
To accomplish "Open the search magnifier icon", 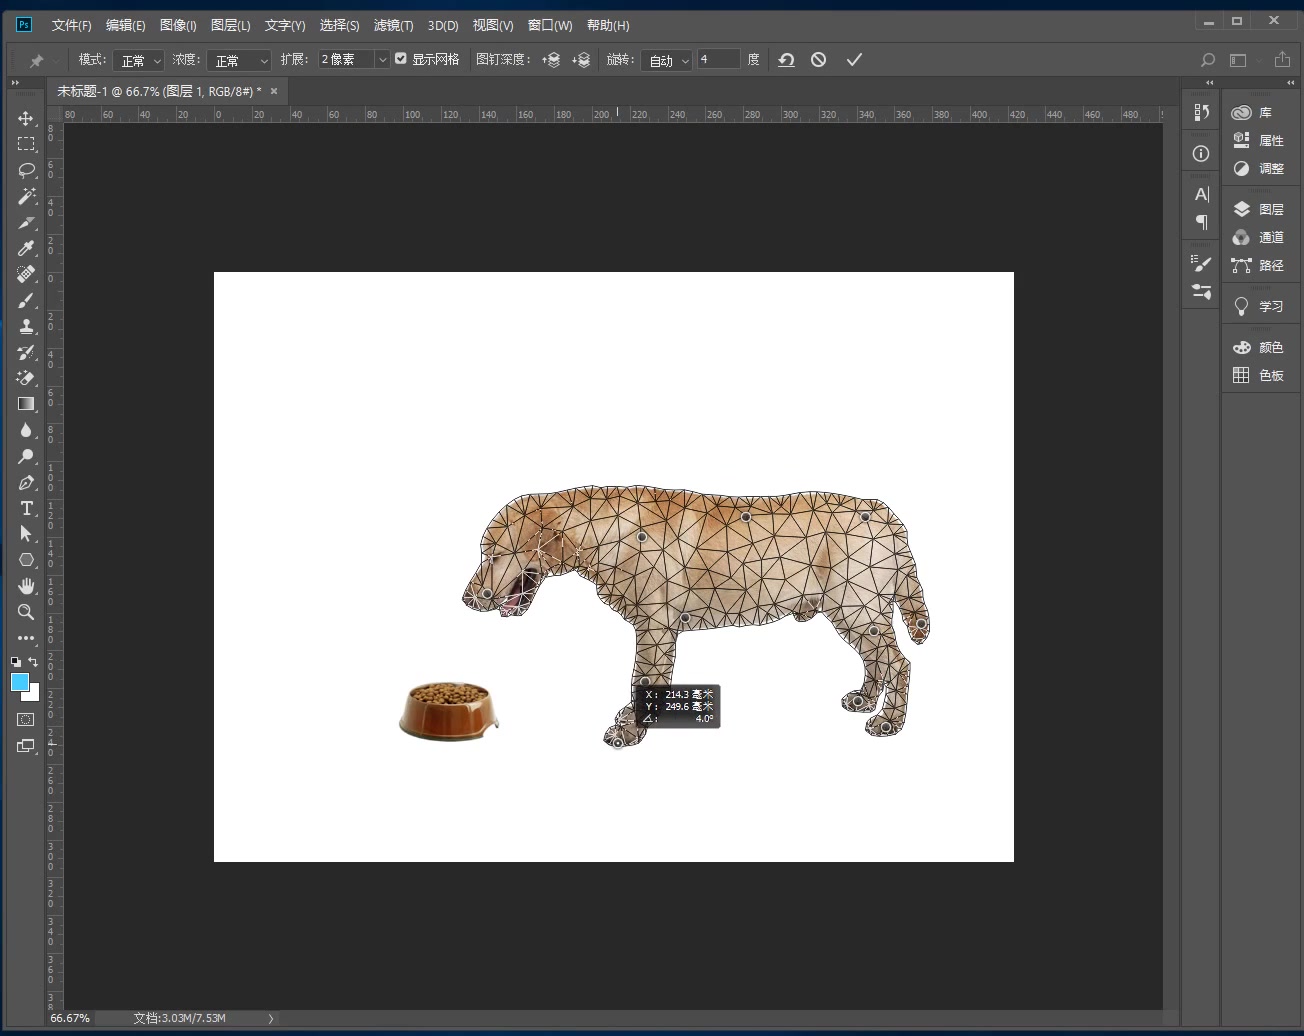I will coord(1207,60).
